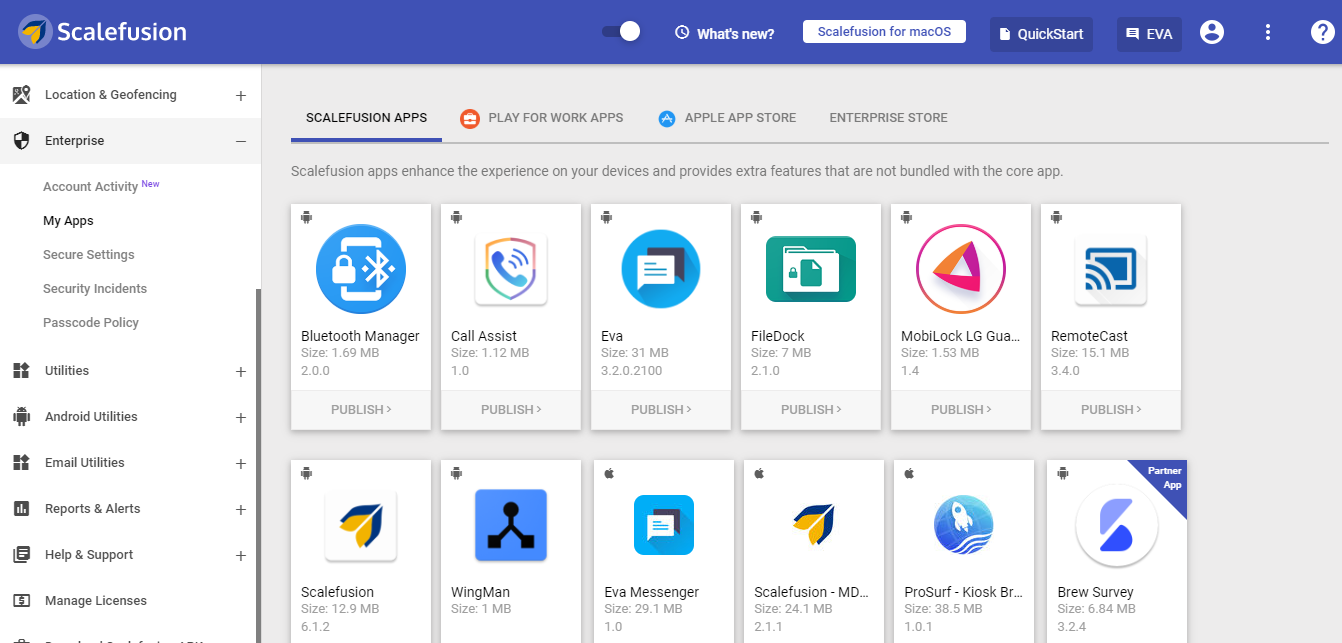Open the user account profile icon

point(1212,33)
